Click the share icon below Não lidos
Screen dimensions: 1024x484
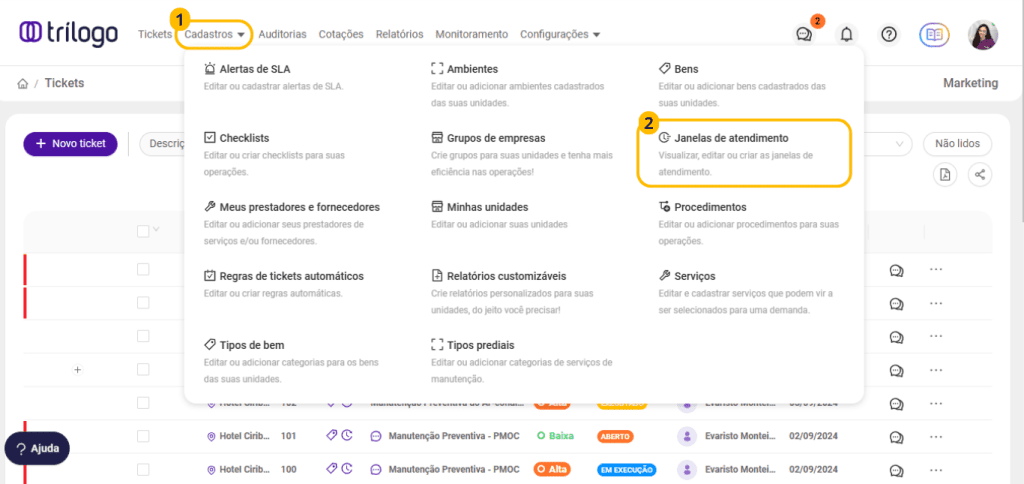point(979,175)
